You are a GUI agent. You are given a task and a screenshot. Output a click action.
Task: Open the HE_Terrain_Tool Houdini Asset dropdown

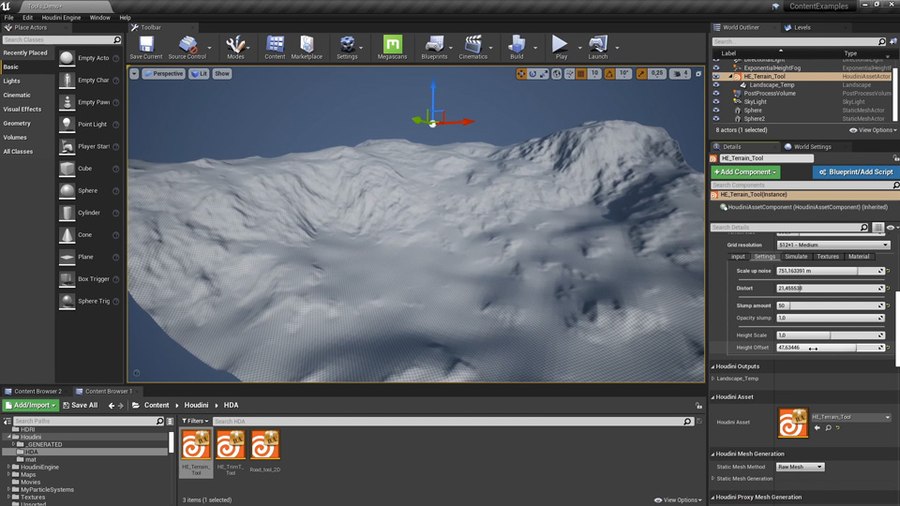click(851, 417)
